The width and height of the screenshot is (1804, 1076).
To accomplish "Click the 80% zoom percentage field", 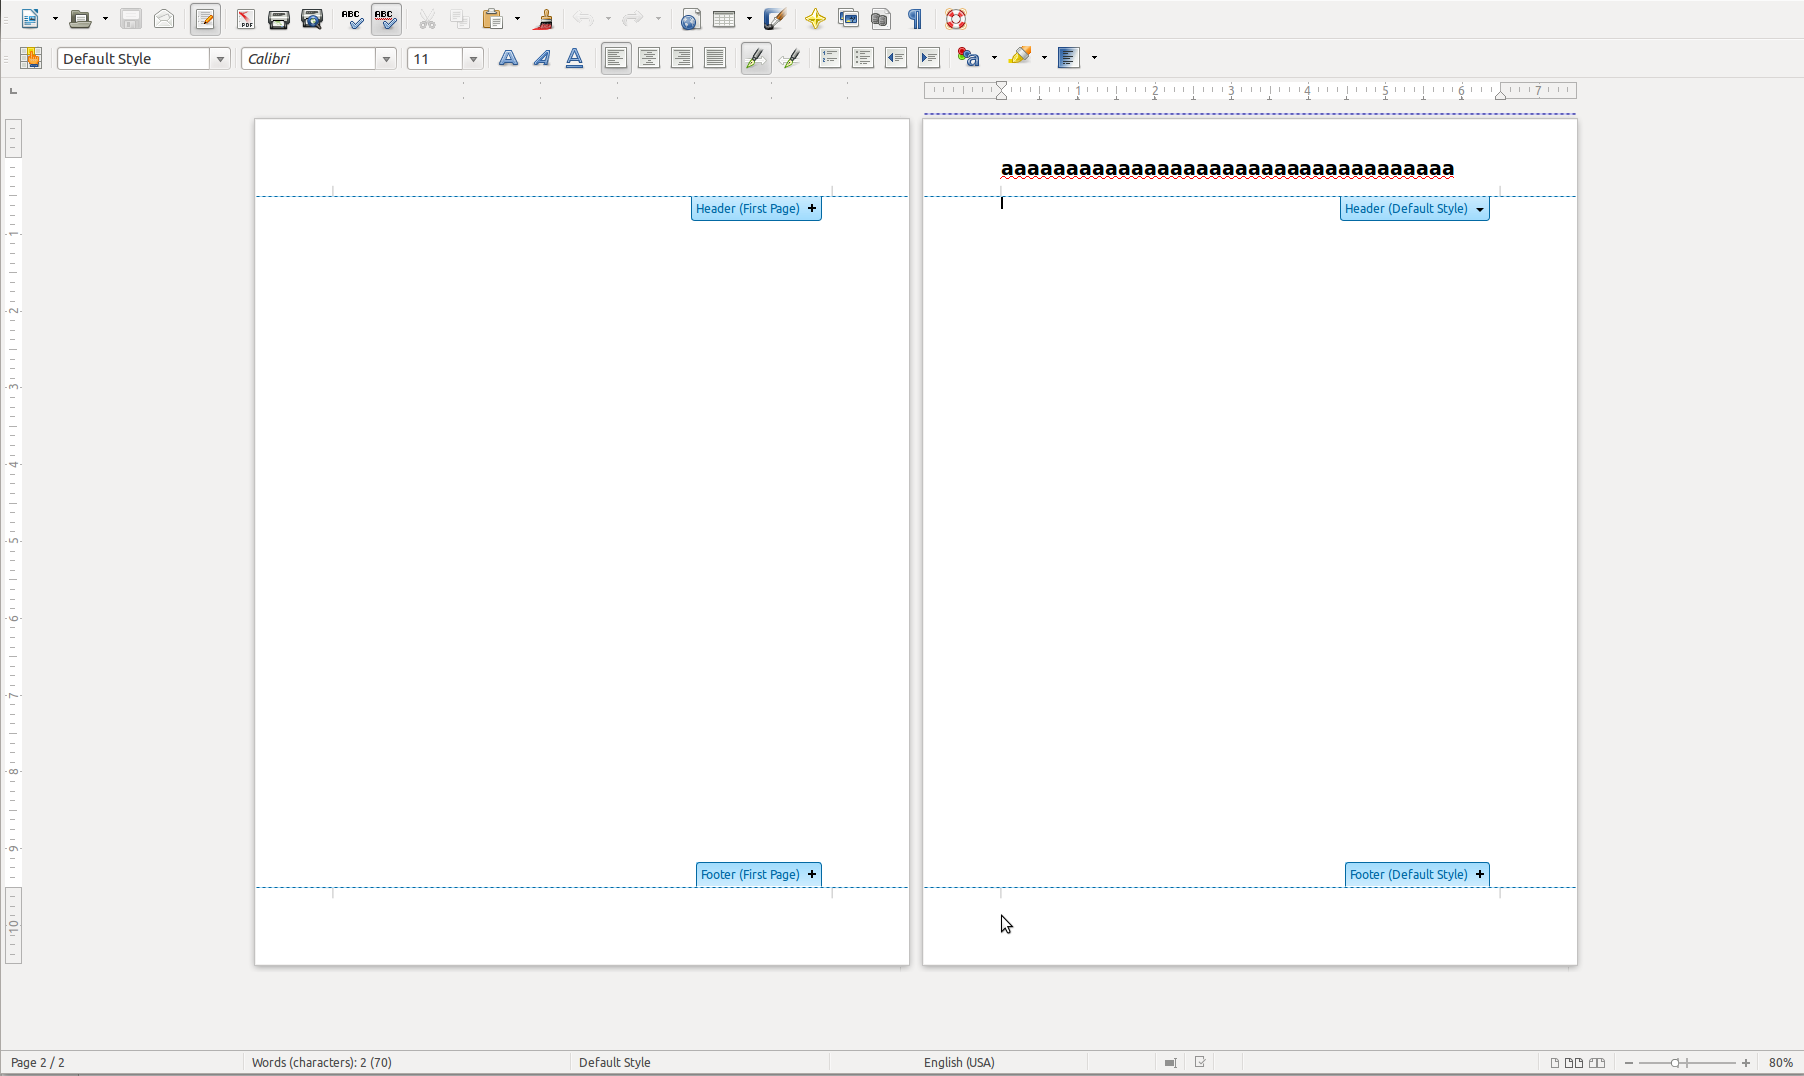I will pyautogui.click(x=1780, y=1063).
